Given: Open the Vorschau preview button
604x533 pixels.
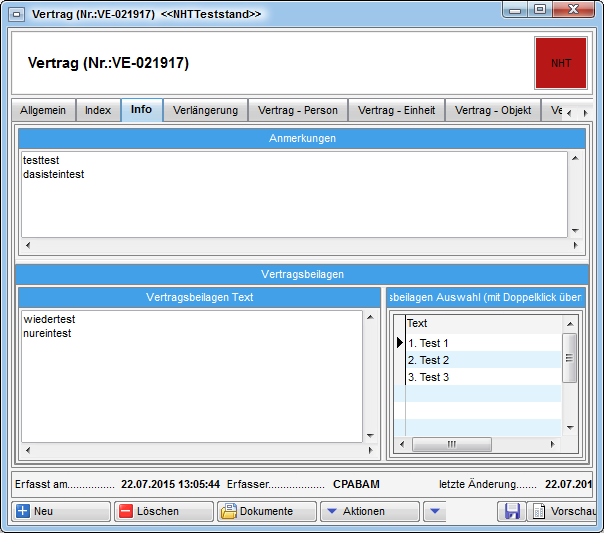Looking at the screenshot, I should (x=564, y=511).
